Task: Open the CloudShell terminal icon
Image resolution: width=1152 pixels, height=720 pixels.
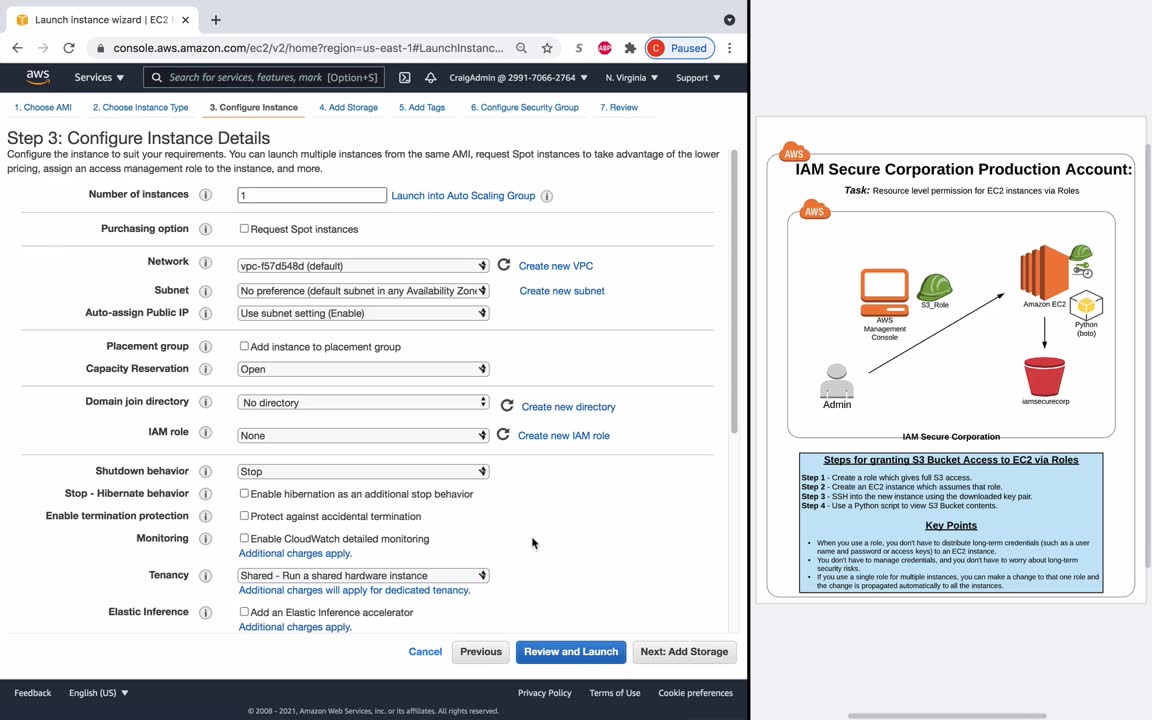Action: tap(404, 77)
